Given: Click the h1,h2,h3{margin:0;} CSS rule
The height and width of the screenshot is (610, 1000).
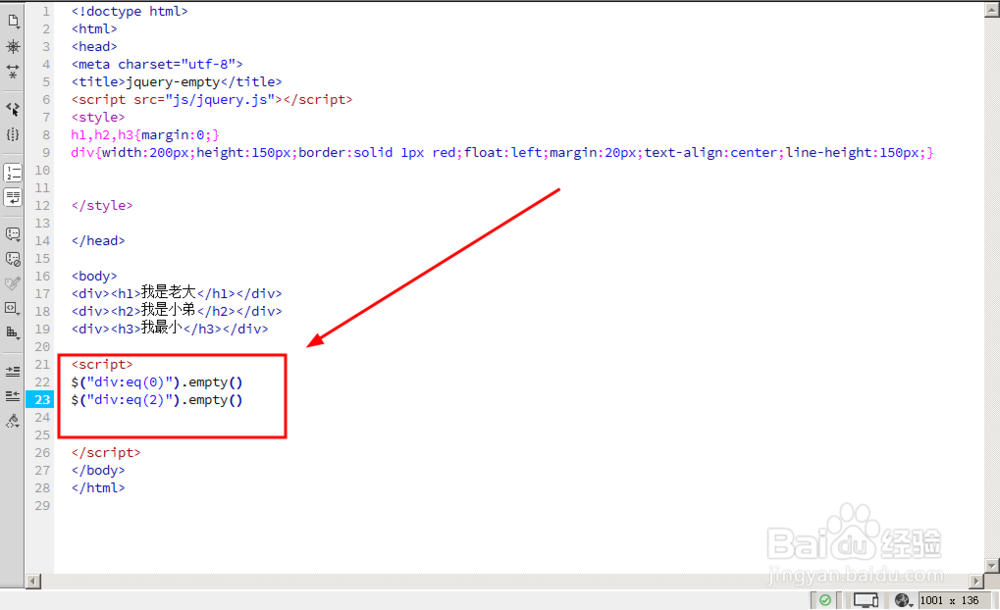Looking at the screenshot, I should [x=145, y=135].
